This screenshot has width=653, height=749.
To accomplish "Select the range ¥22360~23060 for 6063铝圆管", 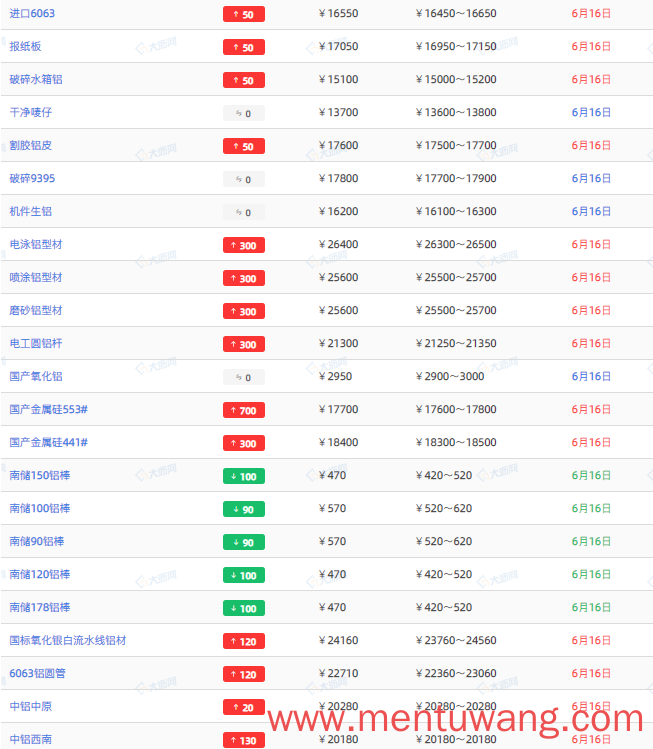I will [456, 673].
